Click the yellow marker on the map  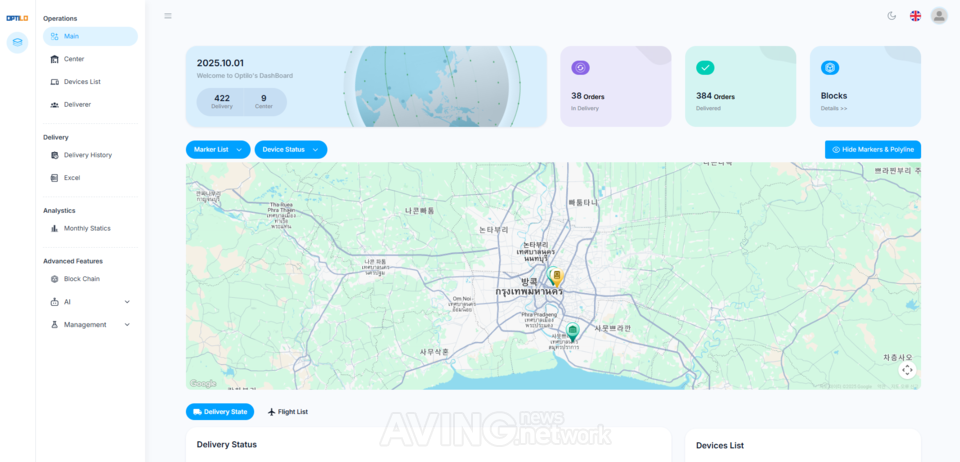[556, 277]
